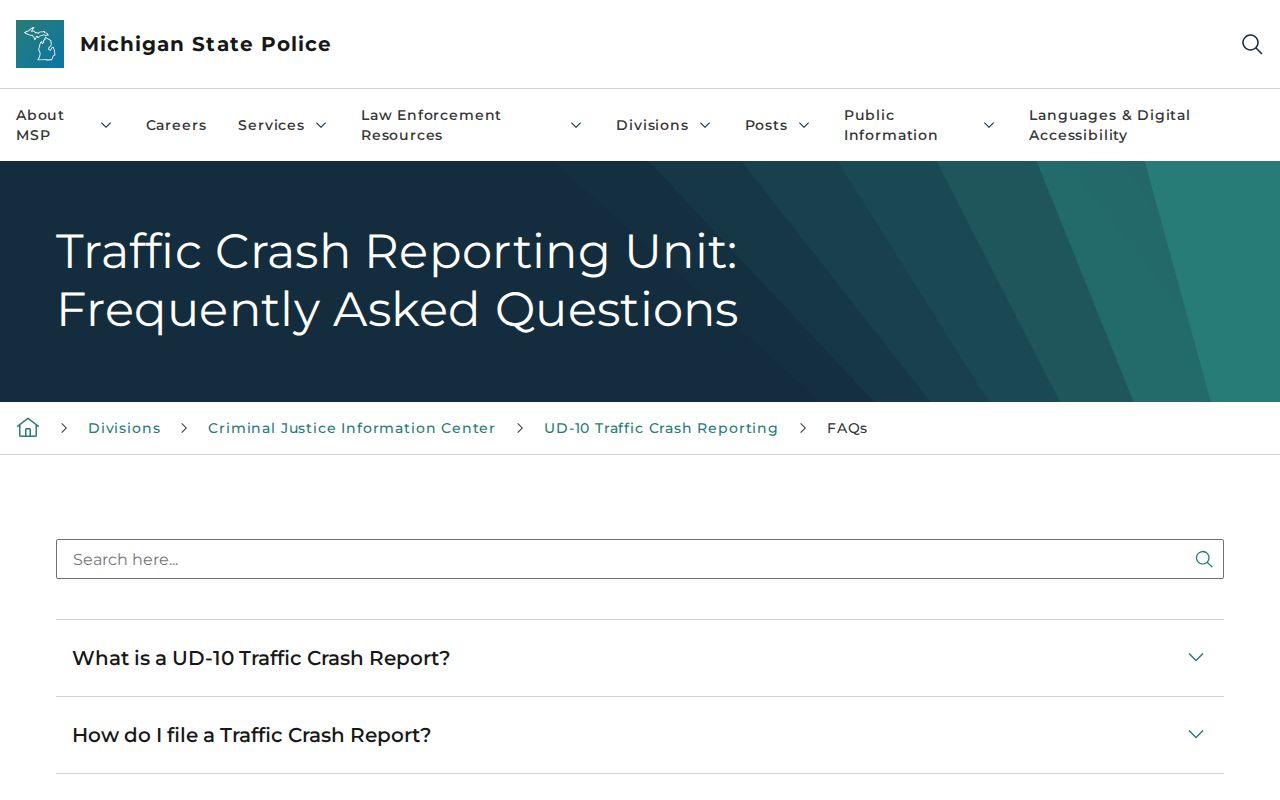Expand the UD-10 Traffic Crash Report question chevron
The image size is (1280, 800).
click(x=1196, y=657)
